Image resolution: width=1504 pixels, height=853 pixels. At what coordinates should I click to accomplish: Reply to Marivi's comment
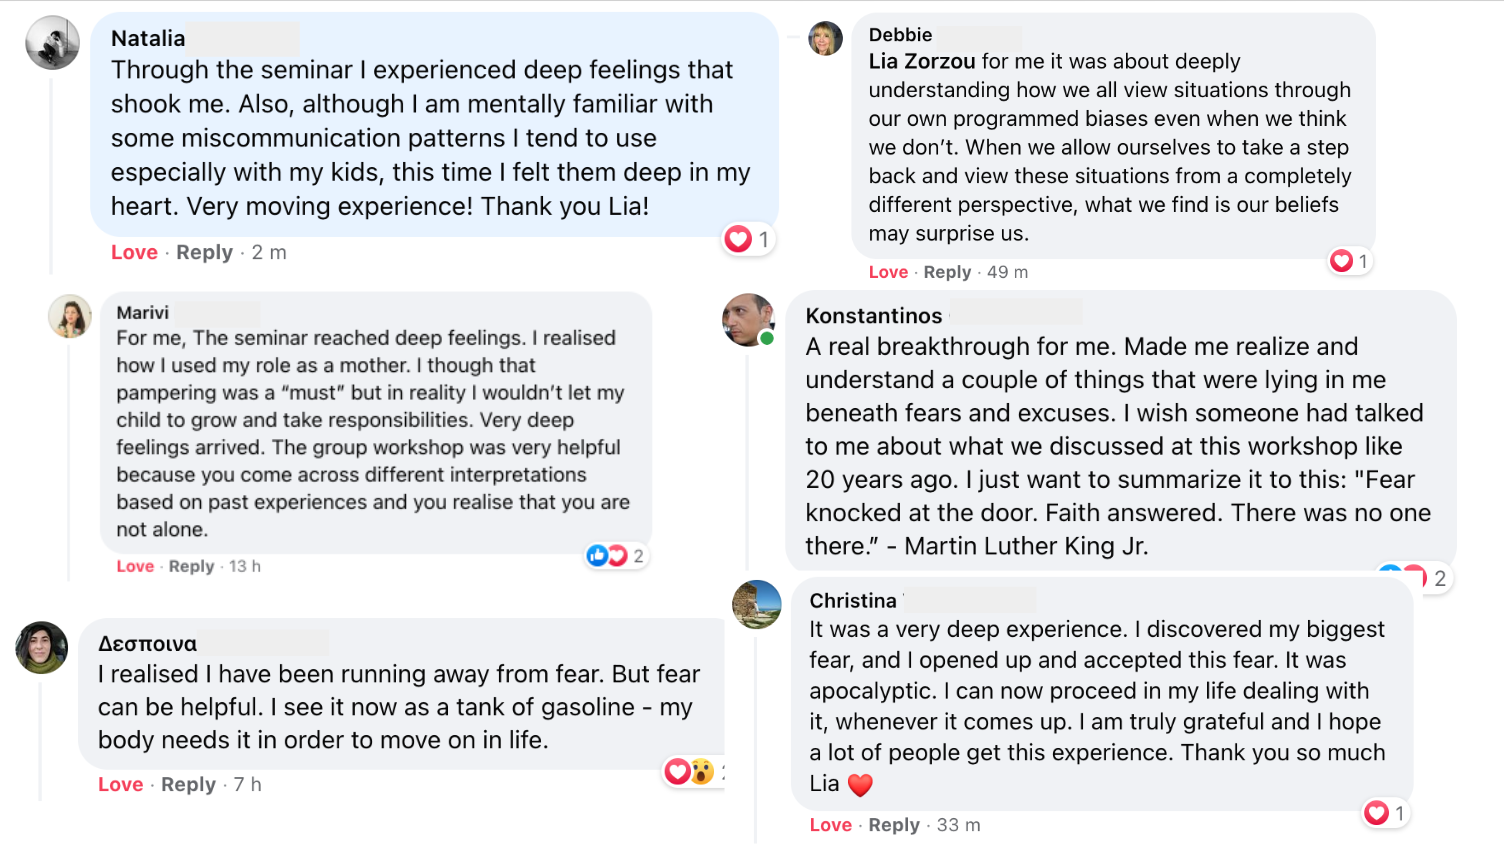pos(191,566)
